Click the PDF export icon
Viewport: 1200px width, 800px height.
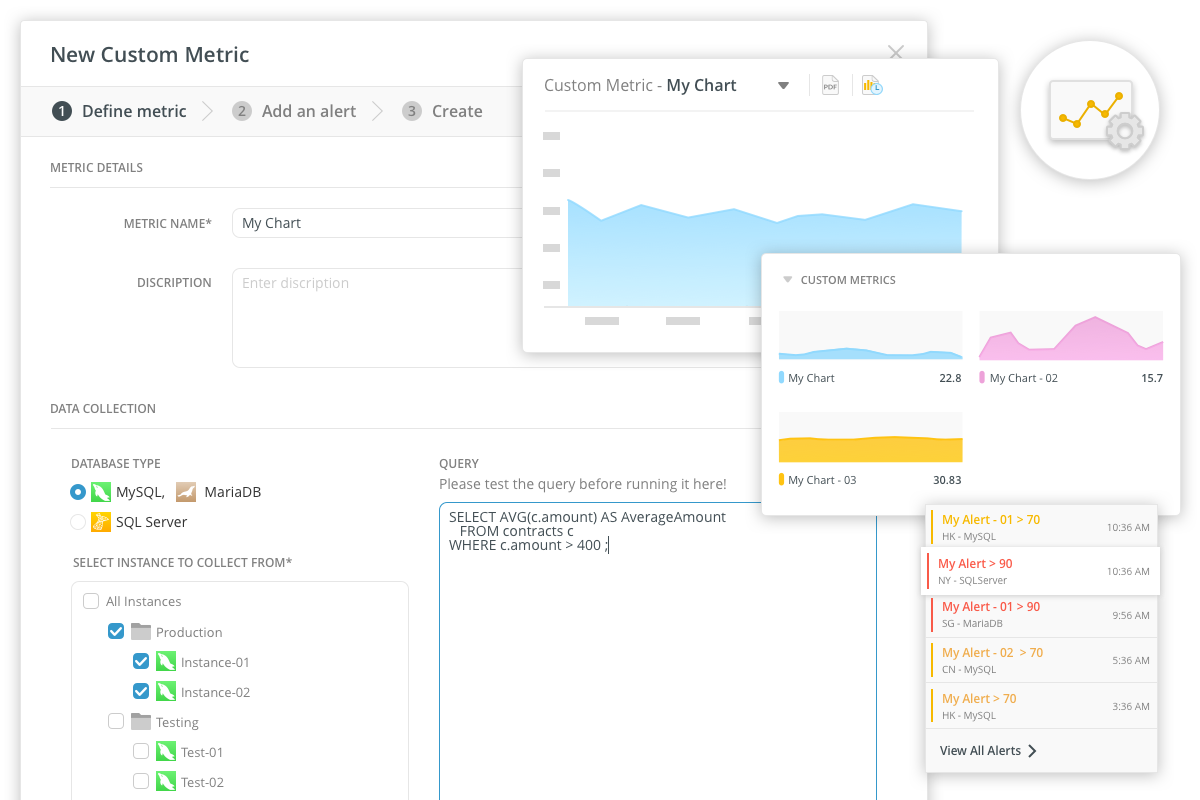pyautogui.click(x=830, y=86)
